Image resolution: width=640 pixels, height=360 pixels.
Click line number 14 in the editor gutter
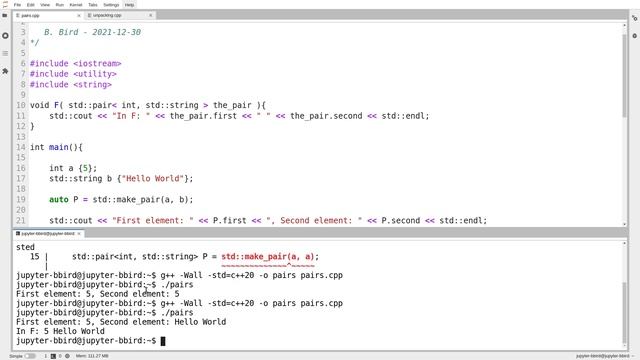click(21, 147)
